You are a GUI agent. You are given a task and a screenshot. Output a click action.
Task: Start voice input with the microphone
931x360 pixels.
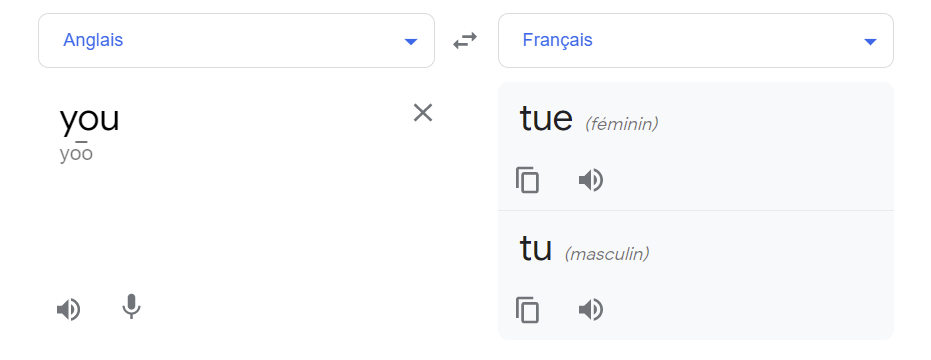coord(131,307)
